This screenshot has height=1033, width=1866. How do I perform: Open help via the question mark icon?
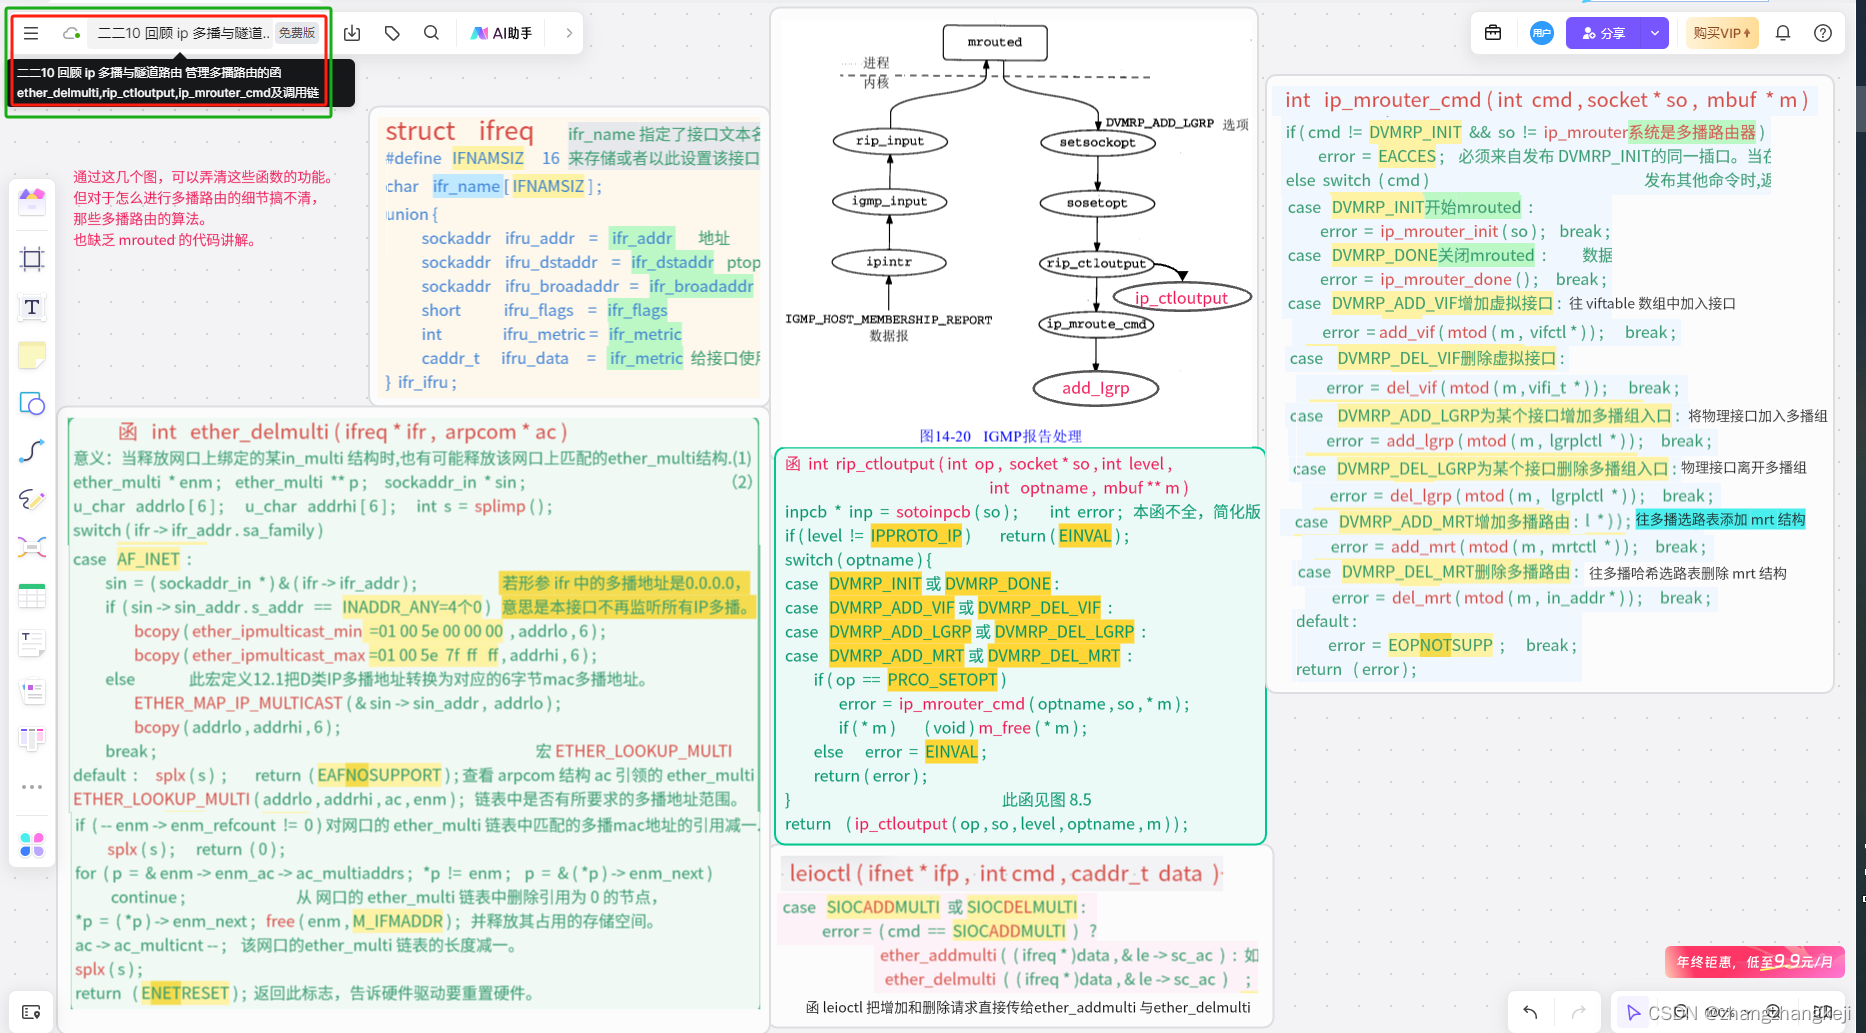[x=1823, y=33]
